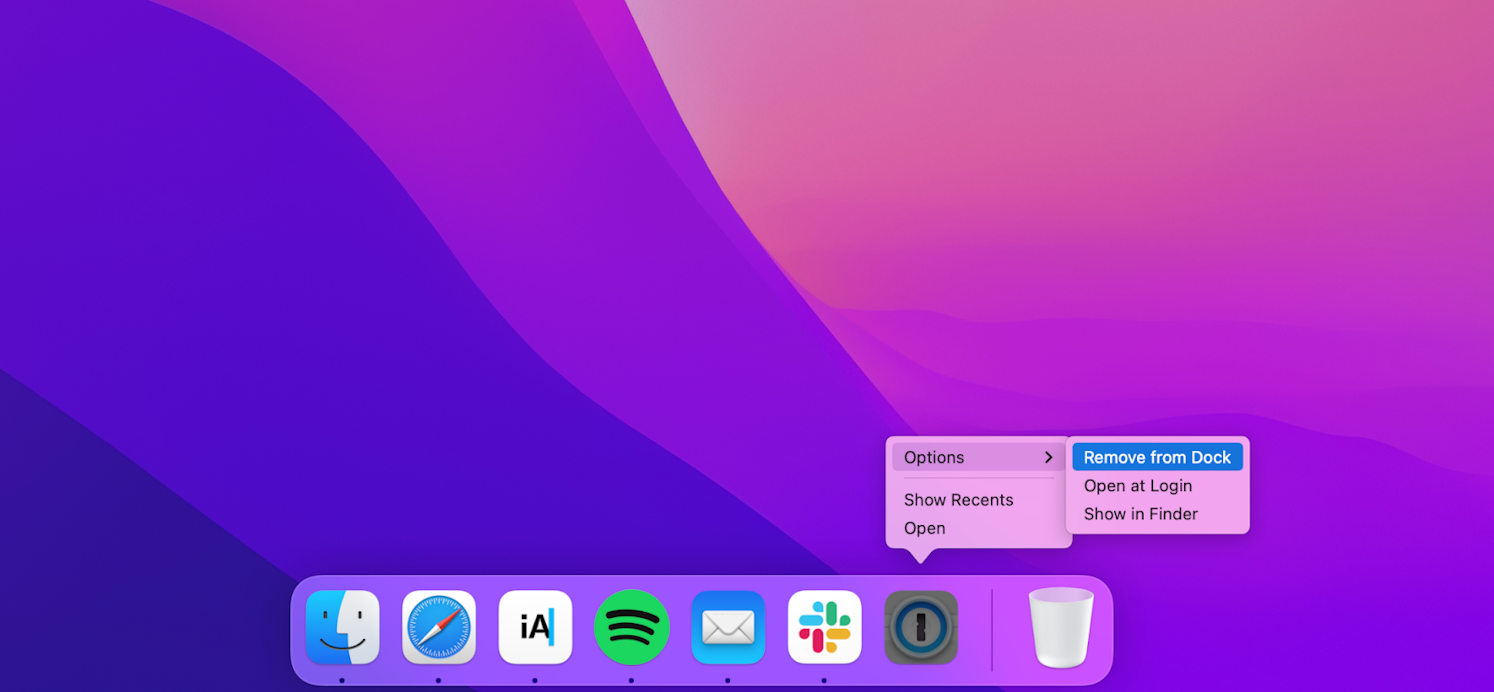Choose "Show in Finder" in the submenu
The image size is (1494, 692).
point(1141,514)
